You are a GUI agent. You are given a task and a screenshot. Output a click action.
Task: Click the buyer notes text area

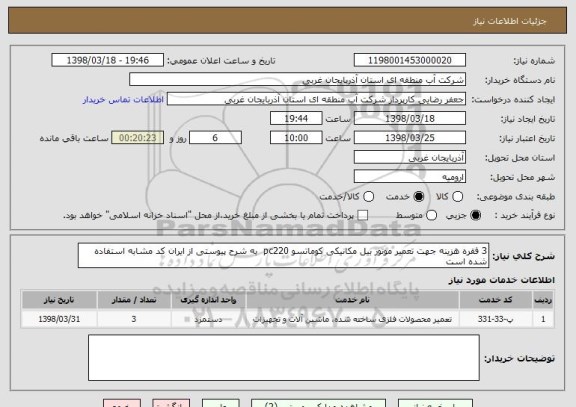pyautogui.click(x=284, y=357)
